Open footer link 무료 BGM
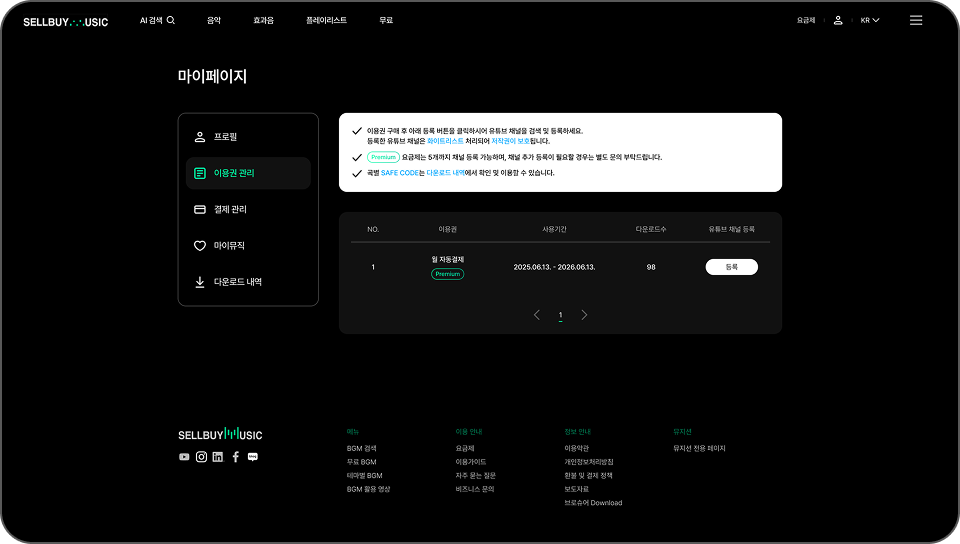This screenshot has width=960, height=544. pyautogui.click(x=361, y=462)
